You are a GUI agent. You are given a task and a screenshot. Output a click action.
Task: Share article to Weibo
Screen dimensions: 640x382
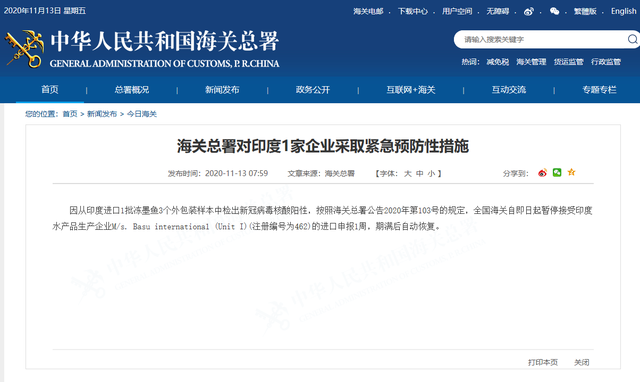point(542,173)
